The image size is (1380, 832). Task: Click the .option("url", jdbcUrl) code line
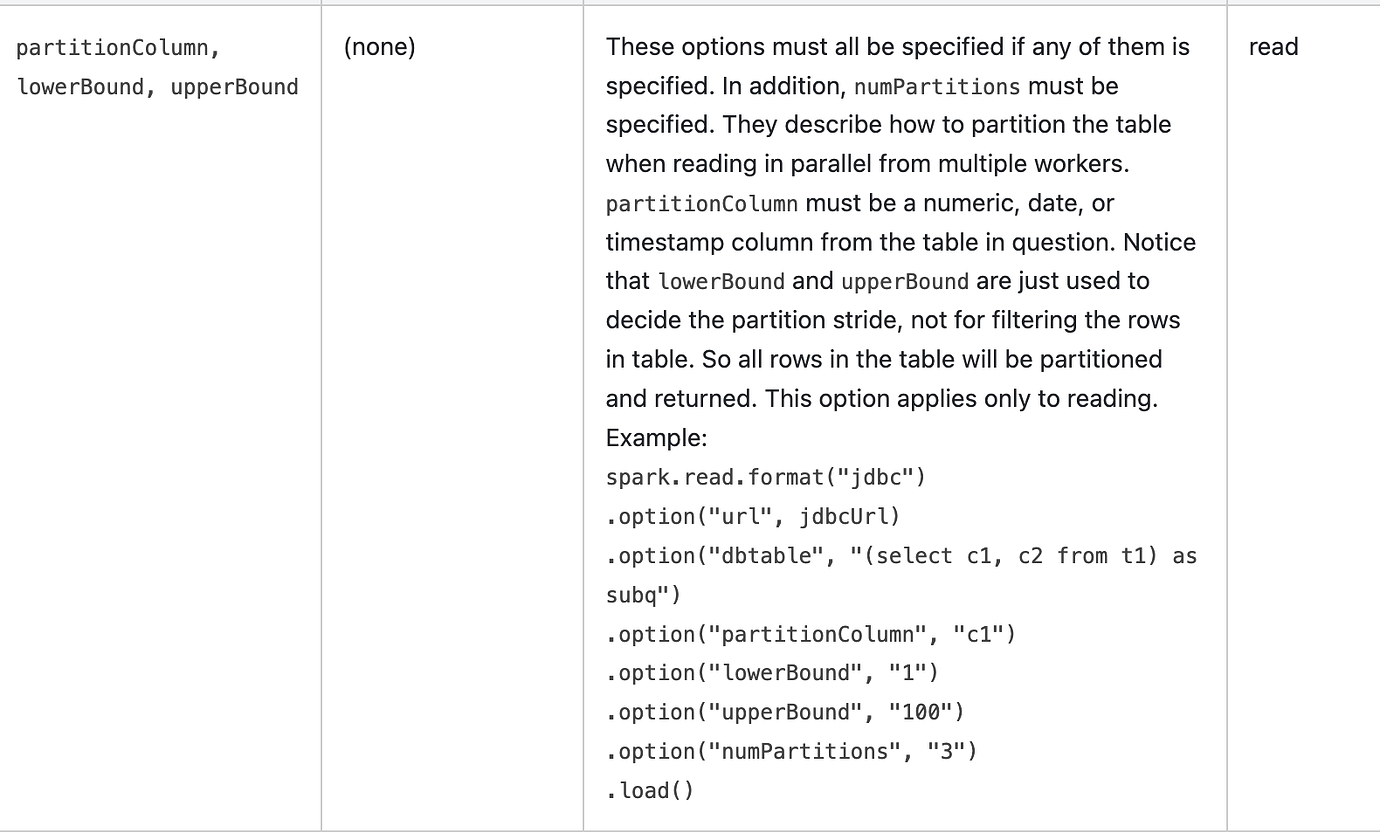(753, 517)
